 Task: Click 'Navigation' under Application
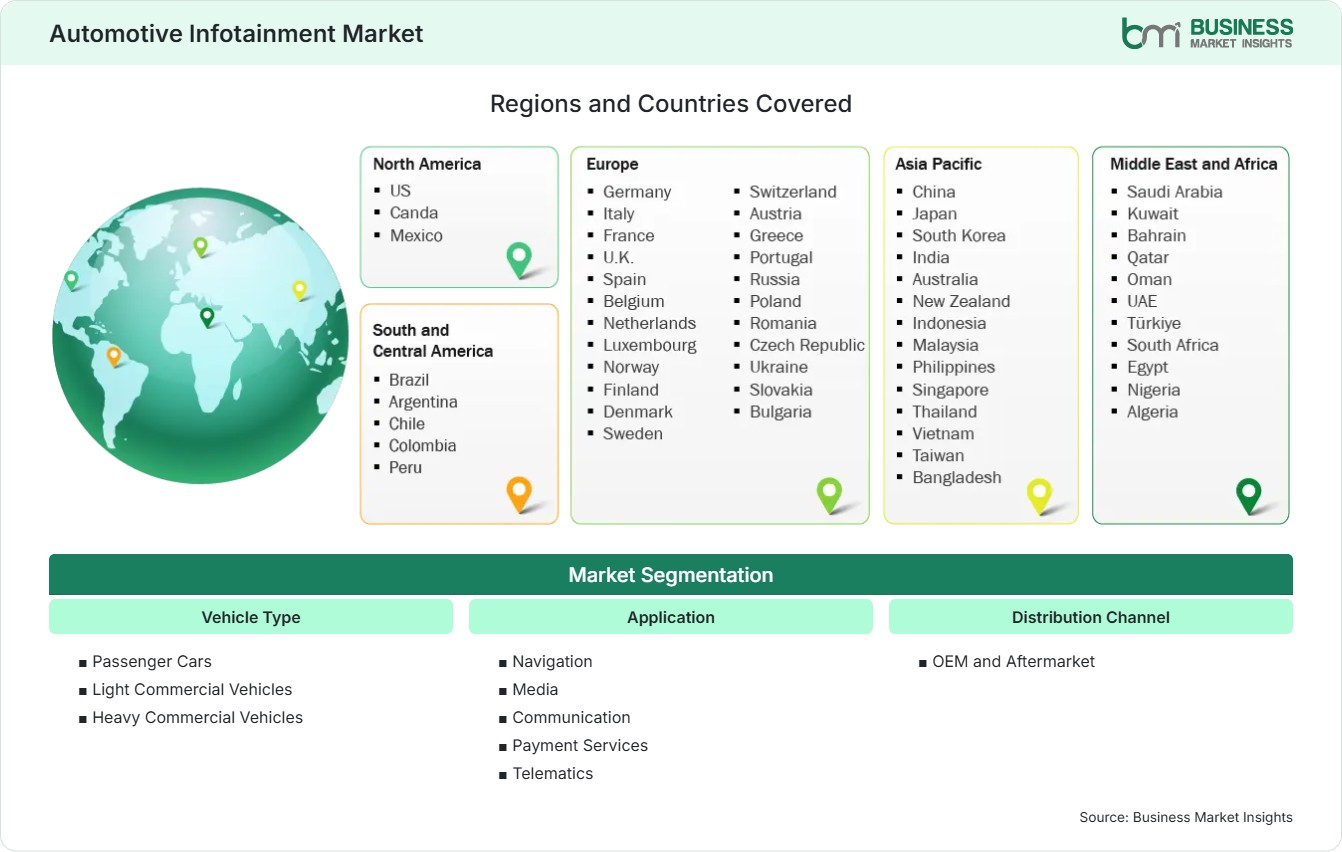pos(552,662)
